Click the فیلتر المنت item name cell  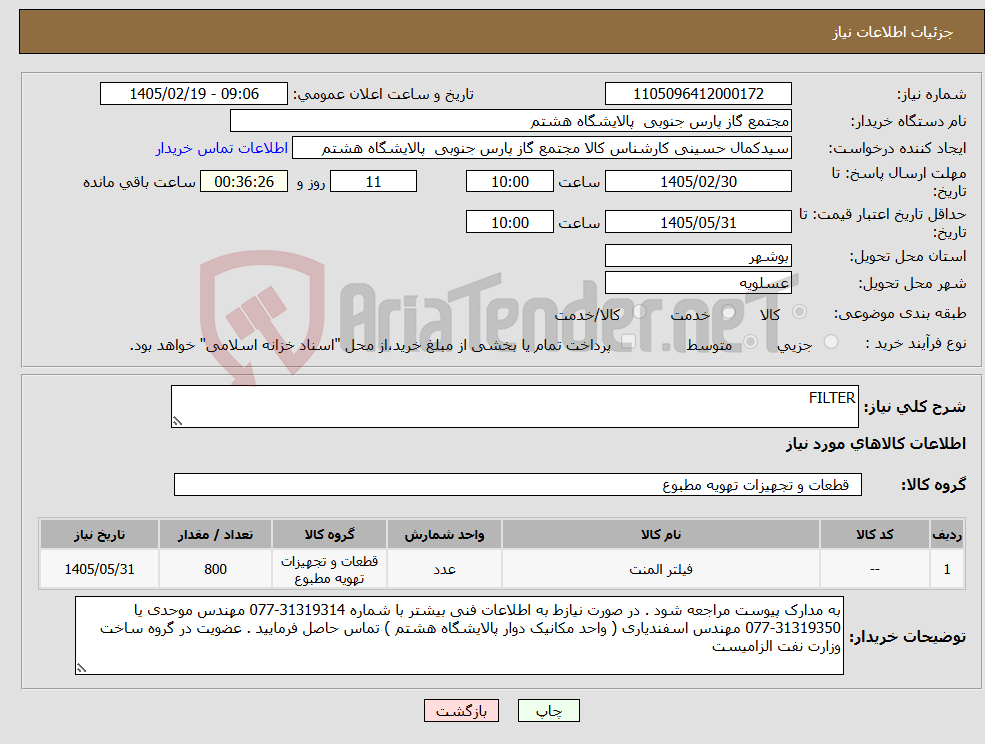[660, 569]
